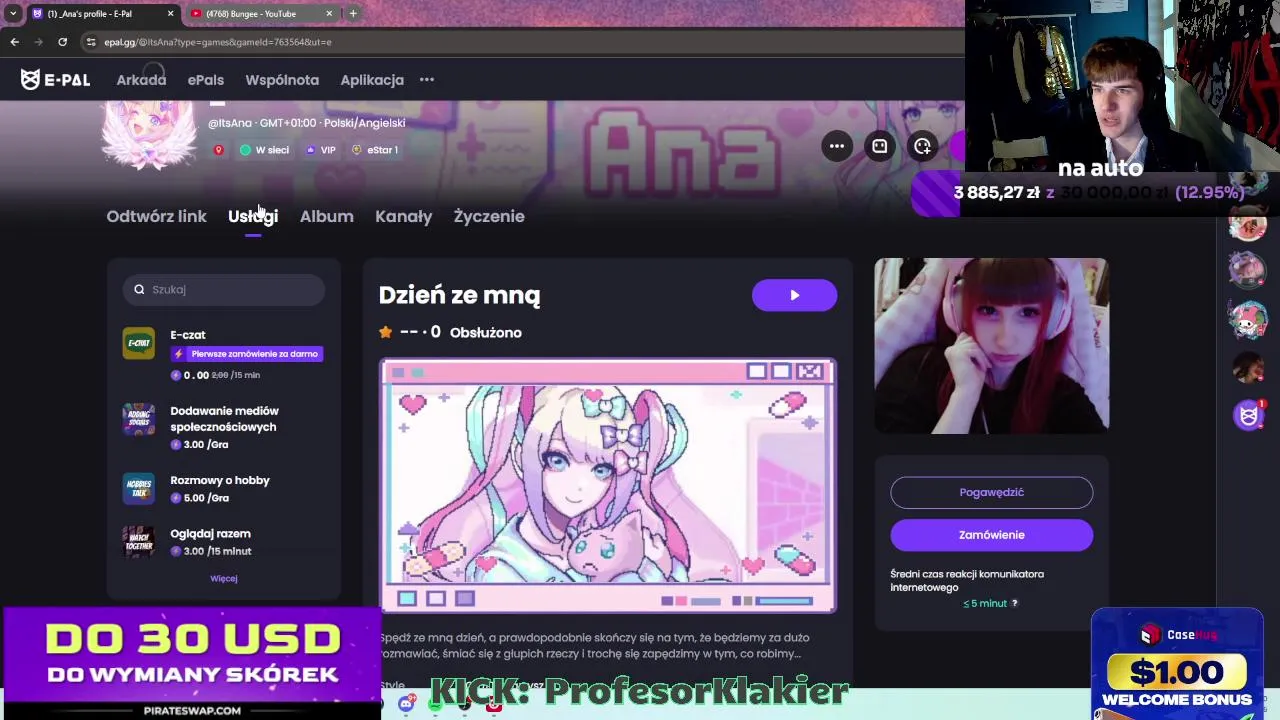Open the red-haired girl profile photo

click(x=991, y=345)
